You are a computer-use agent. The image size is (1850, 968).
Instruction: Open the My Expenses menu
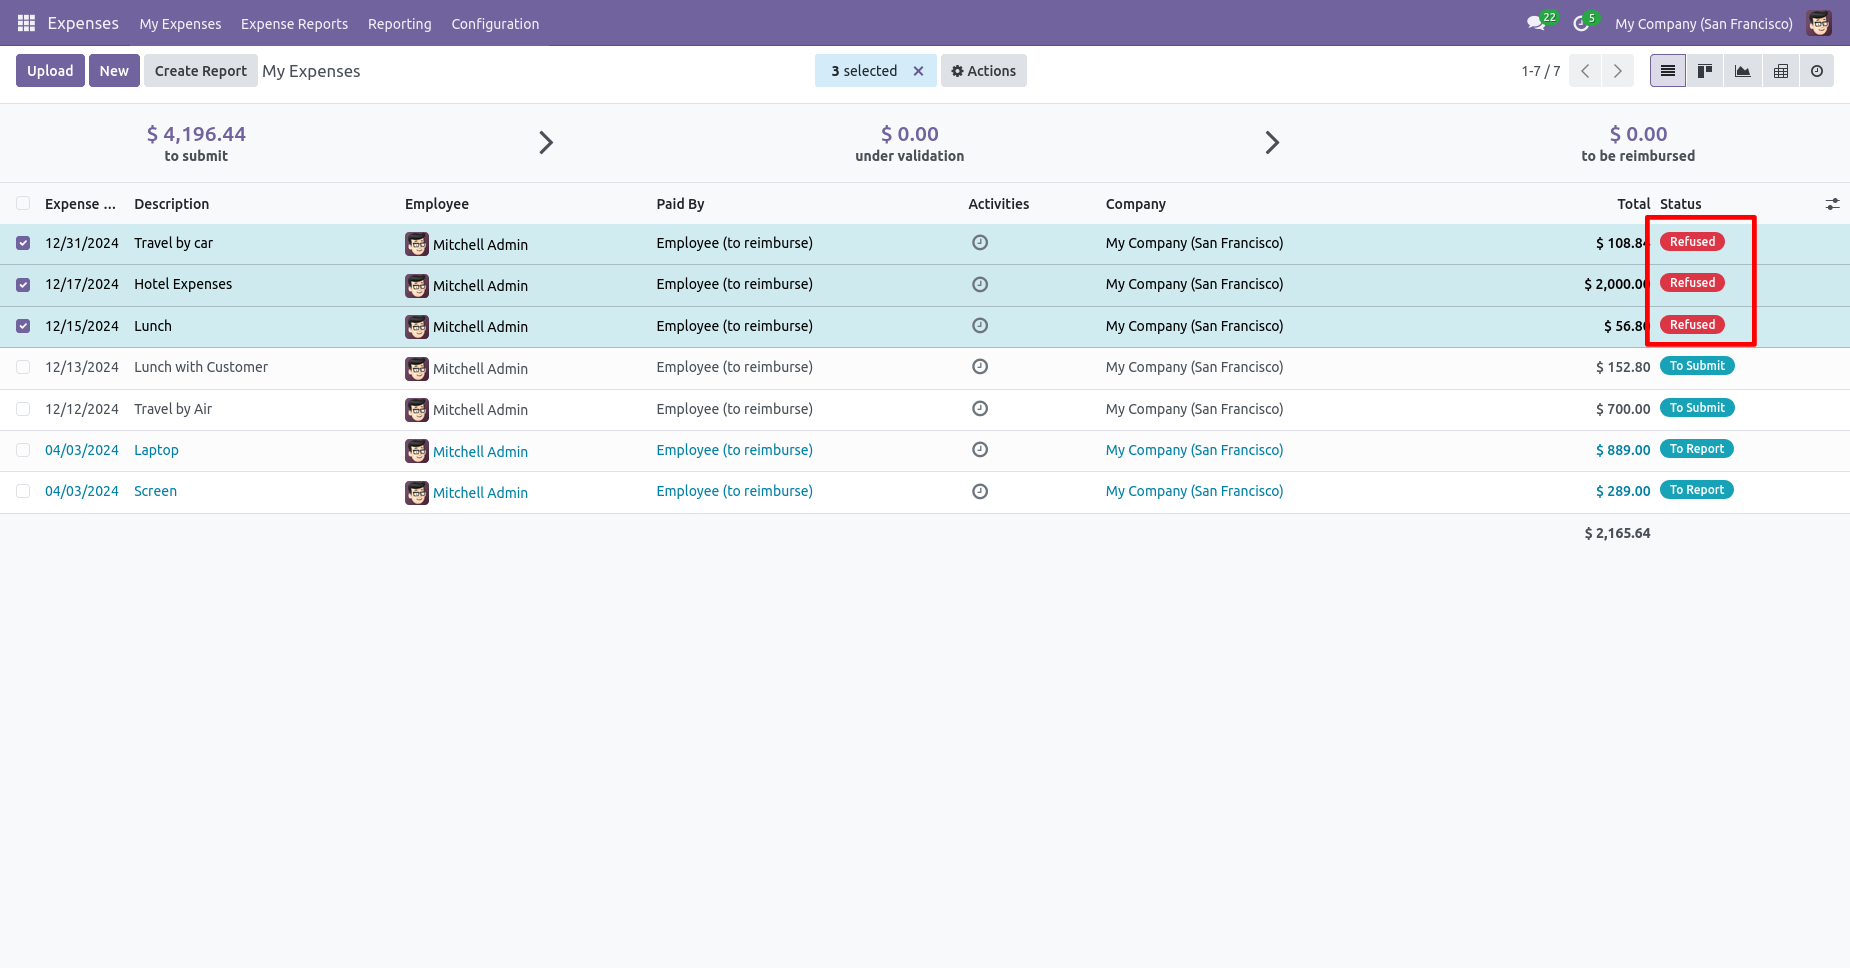point(180,24)
